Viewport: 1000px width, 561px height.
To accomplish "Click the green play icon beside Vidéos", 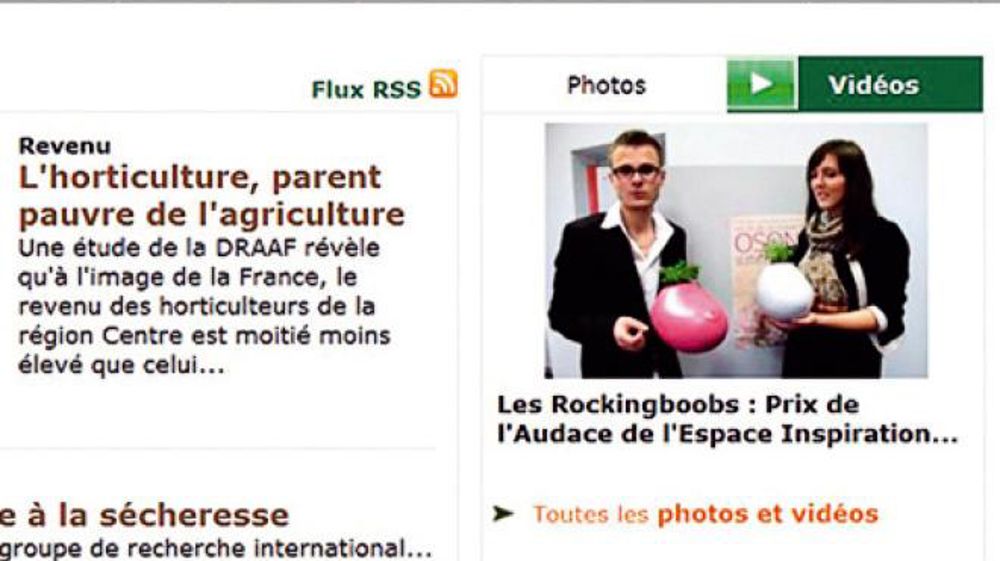I will pos(762,84).
